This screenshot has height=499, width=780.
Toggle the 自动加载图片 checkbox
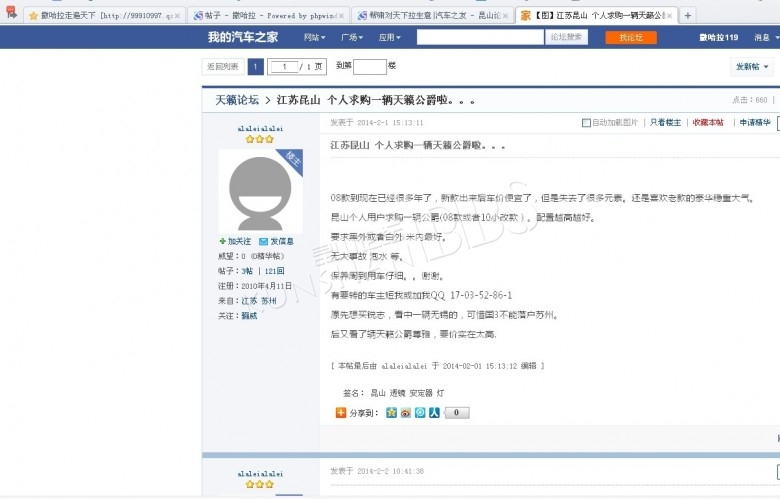click(586, 122)
